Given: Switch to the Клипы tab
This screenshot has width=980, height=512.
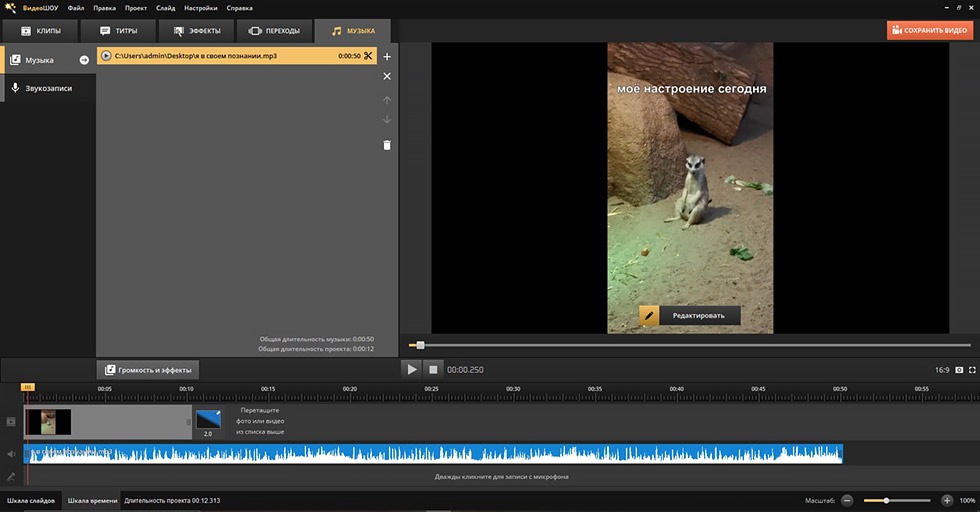Looking at the screenshot, I should click(x=41, y=31).
